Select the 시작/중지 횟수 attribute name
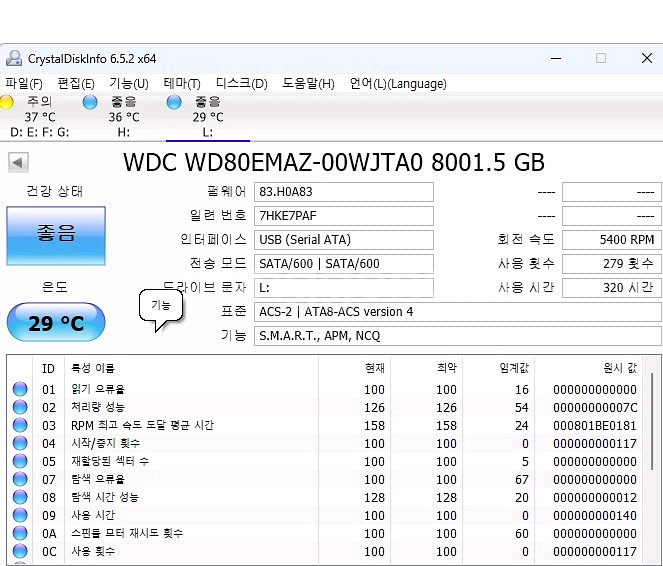 tap(105, 443)
